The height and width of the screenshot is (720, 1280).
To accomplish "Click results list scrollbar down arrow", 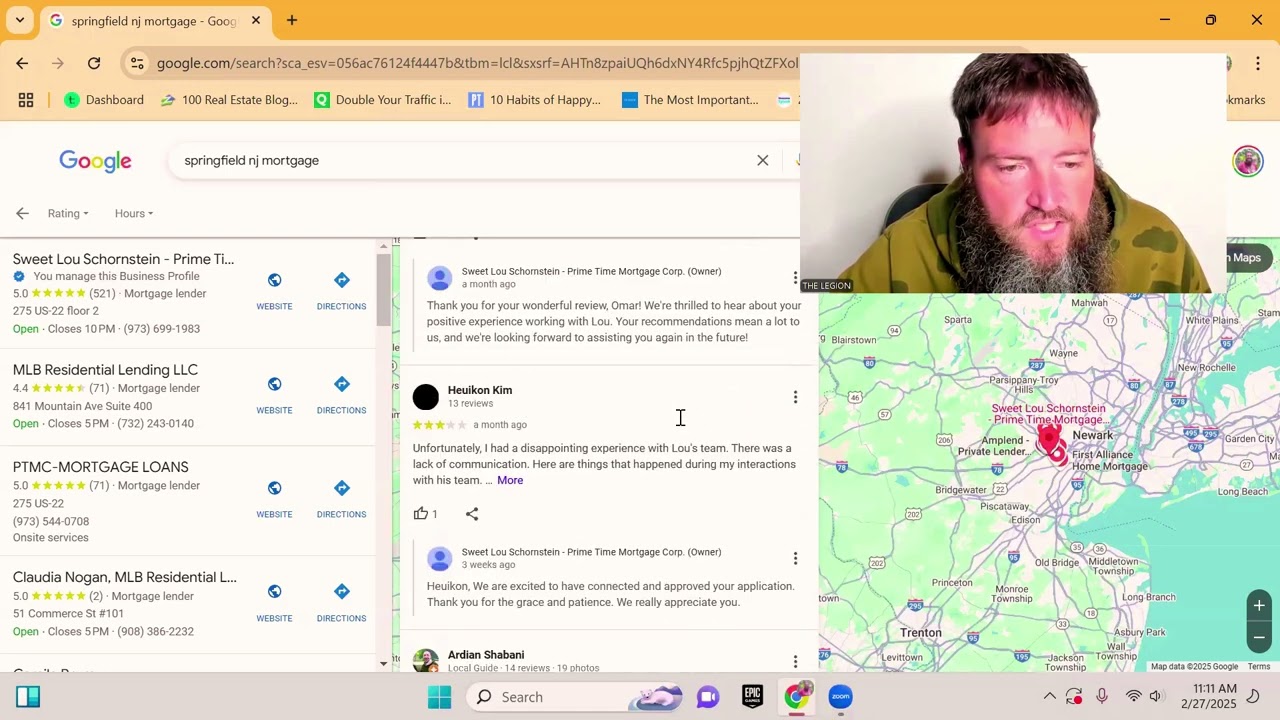I will click(x=383, y=663).
